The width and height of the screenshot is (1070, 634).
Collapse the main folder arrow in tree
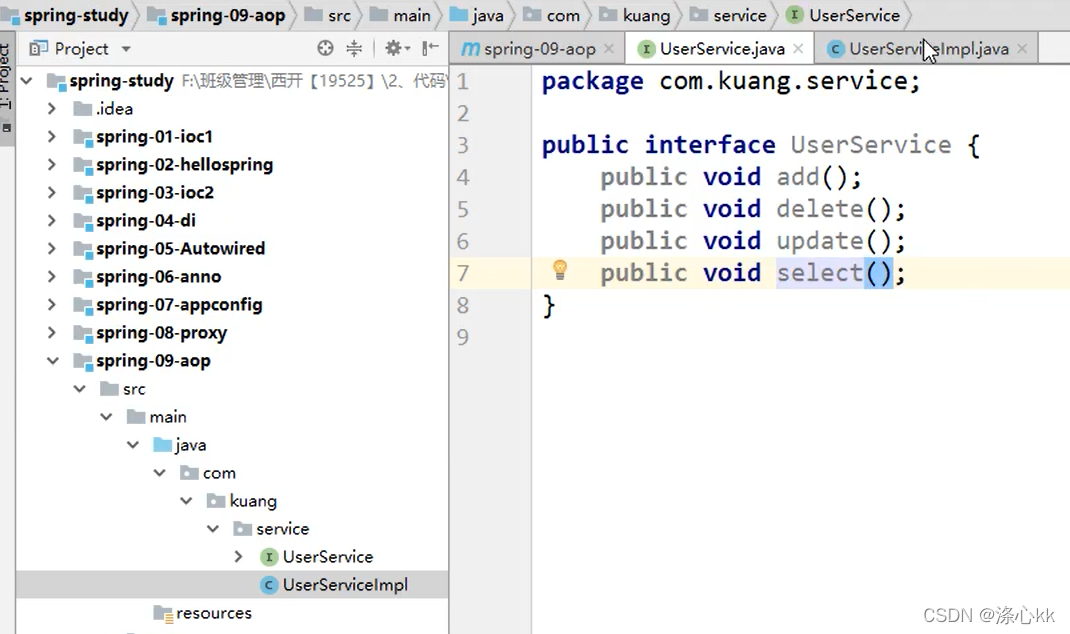click(x=106, y=416)
